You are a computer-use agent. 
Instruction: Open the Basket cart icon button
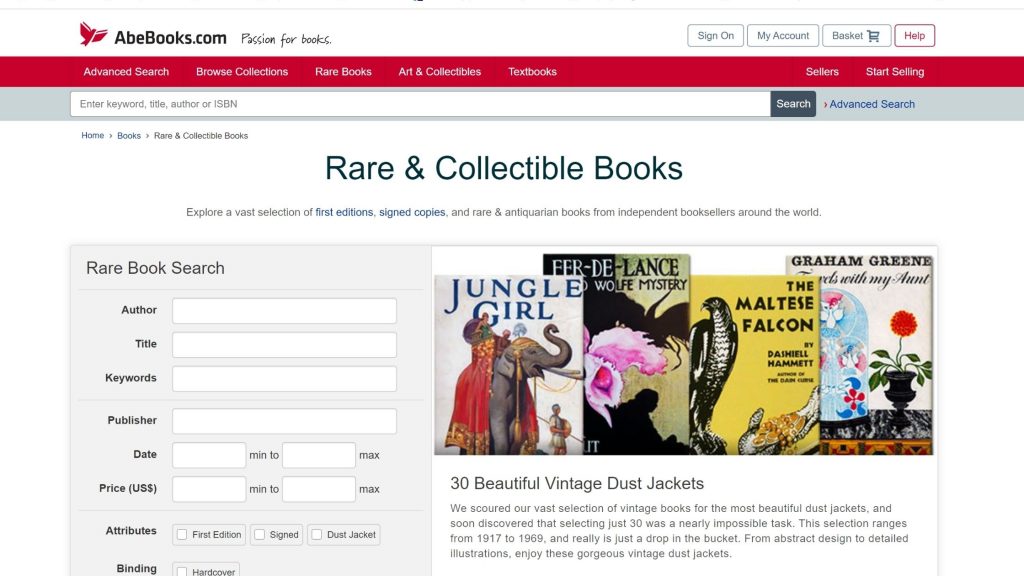(x=856, y=36)
